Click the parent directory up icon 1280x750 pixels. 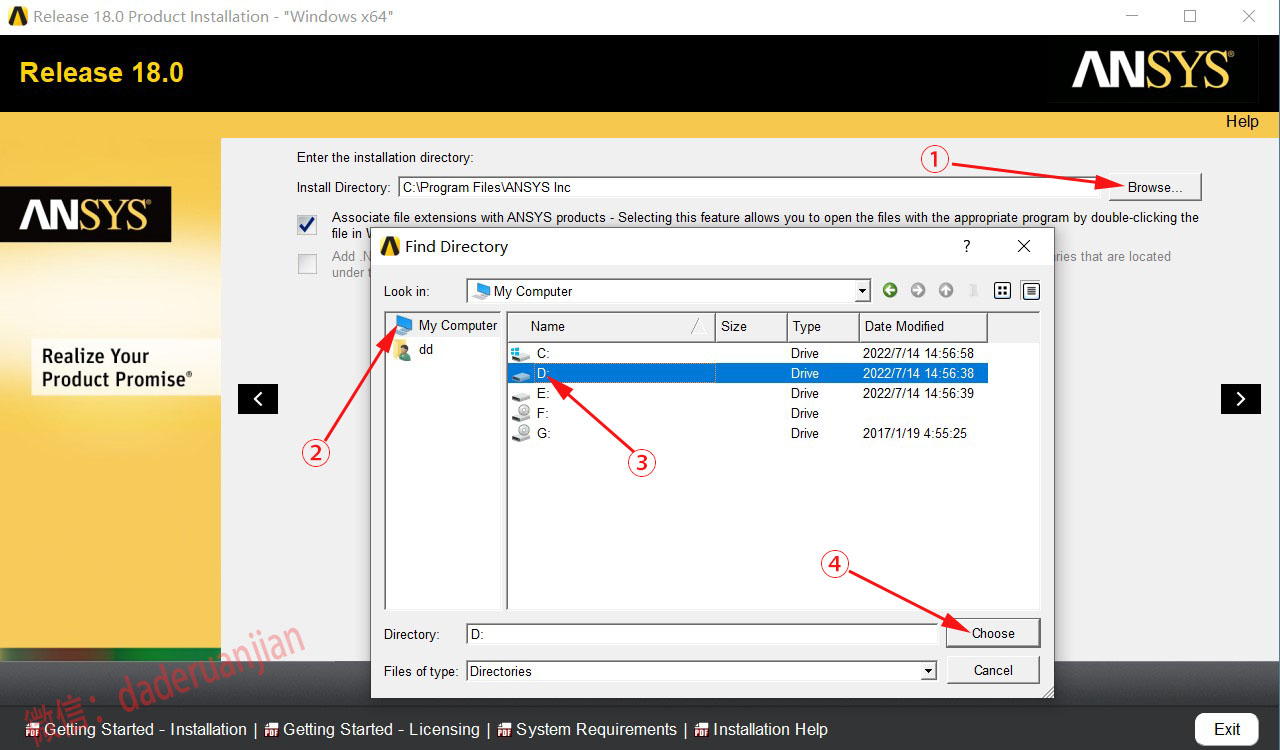[946, 291]
